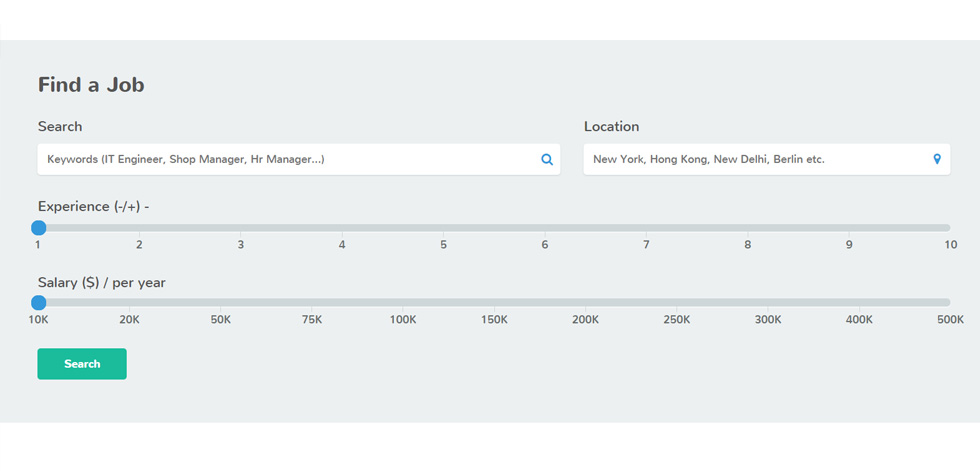Click the magnifier icon in Search field

pyautogui.click(x=547, y=159)
